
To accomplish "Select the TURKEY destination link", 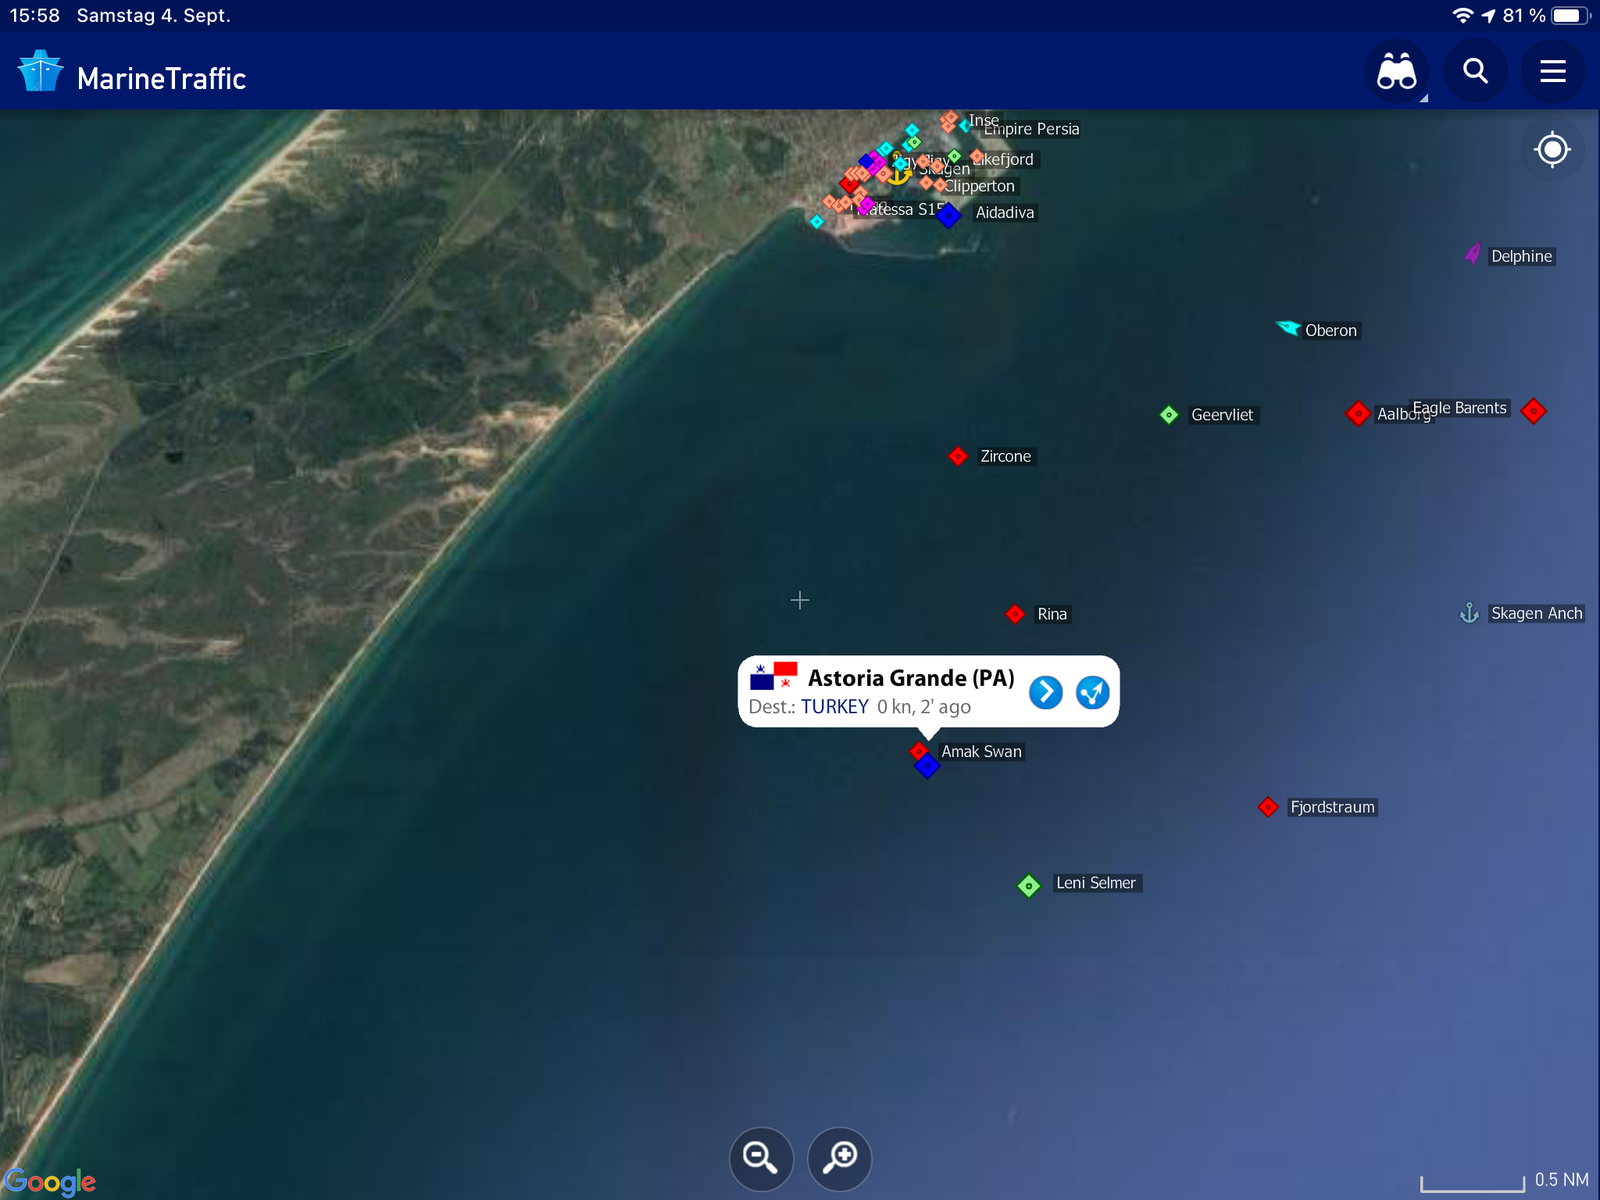I will [x=834, y=707].
